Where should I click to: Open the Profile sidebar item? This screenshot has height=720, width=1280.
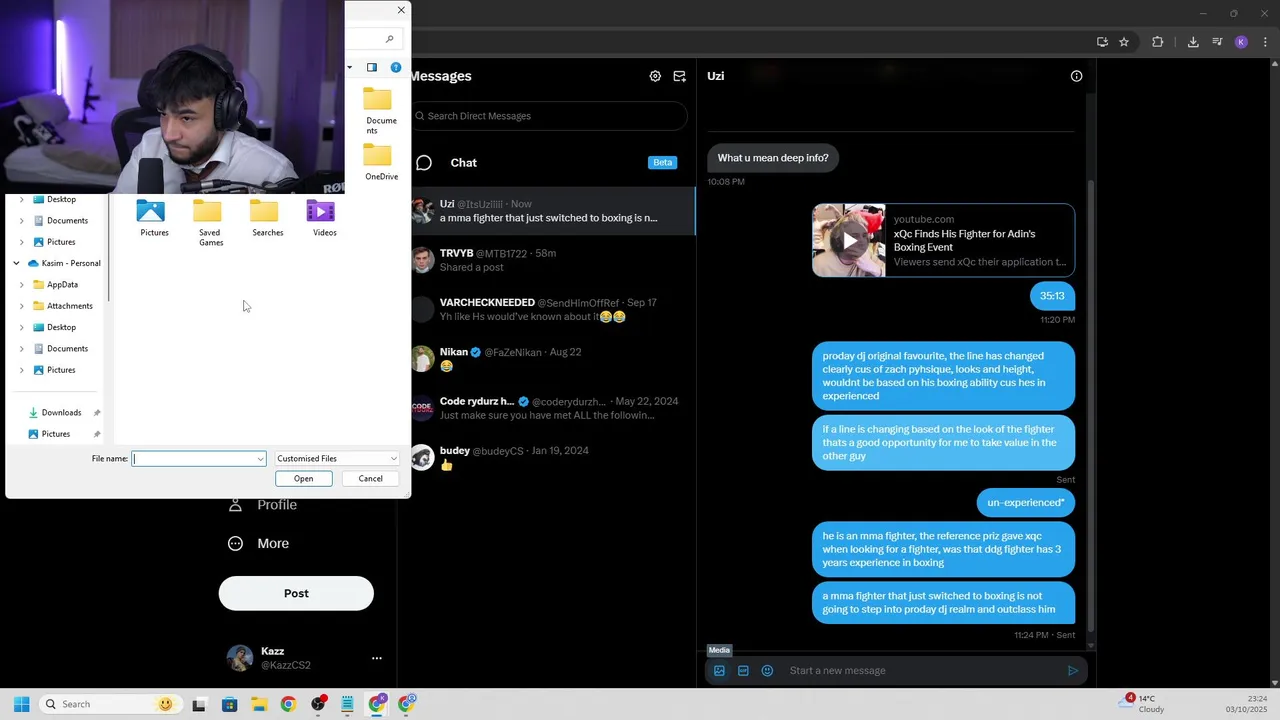(x=262, y=505)
